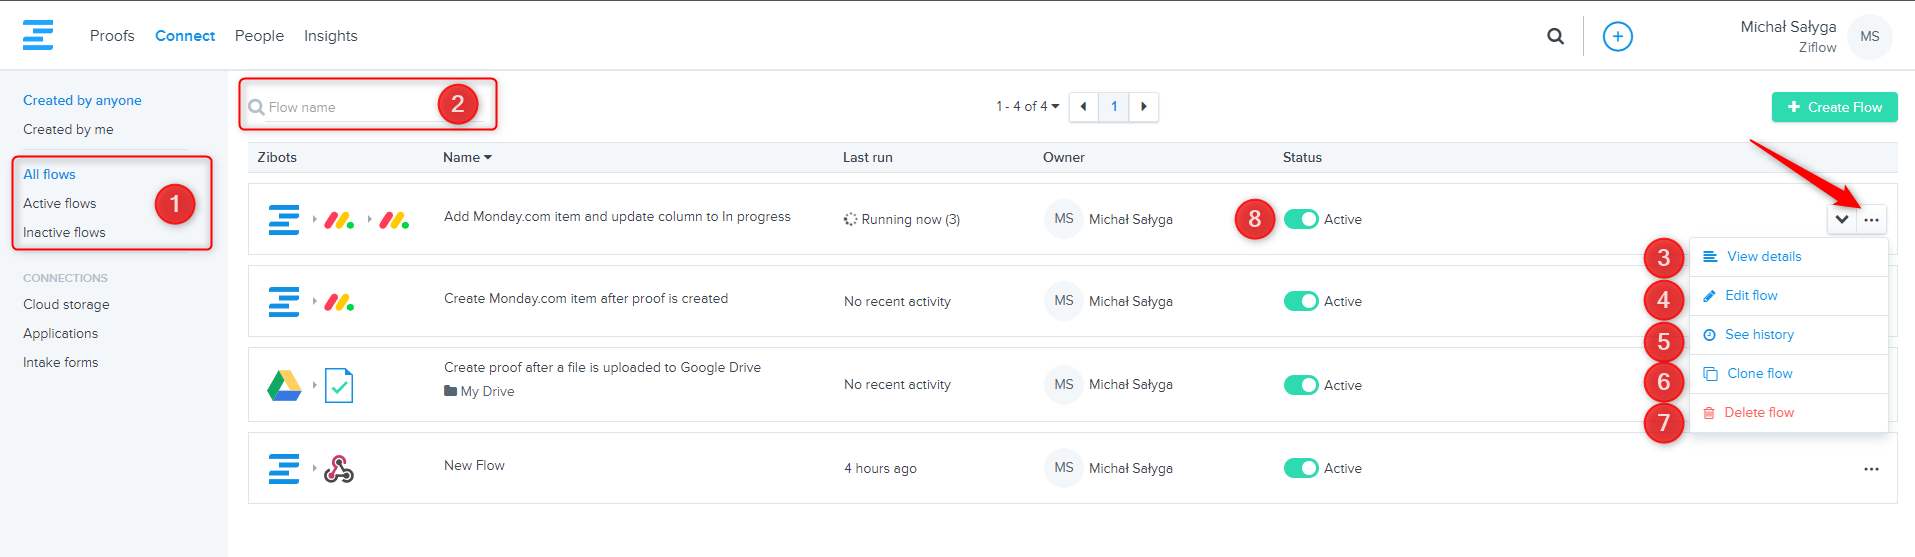Open the Inactive flows filter link
The height and width of the screenshot is (557, 1915).
tap(64, 232)
